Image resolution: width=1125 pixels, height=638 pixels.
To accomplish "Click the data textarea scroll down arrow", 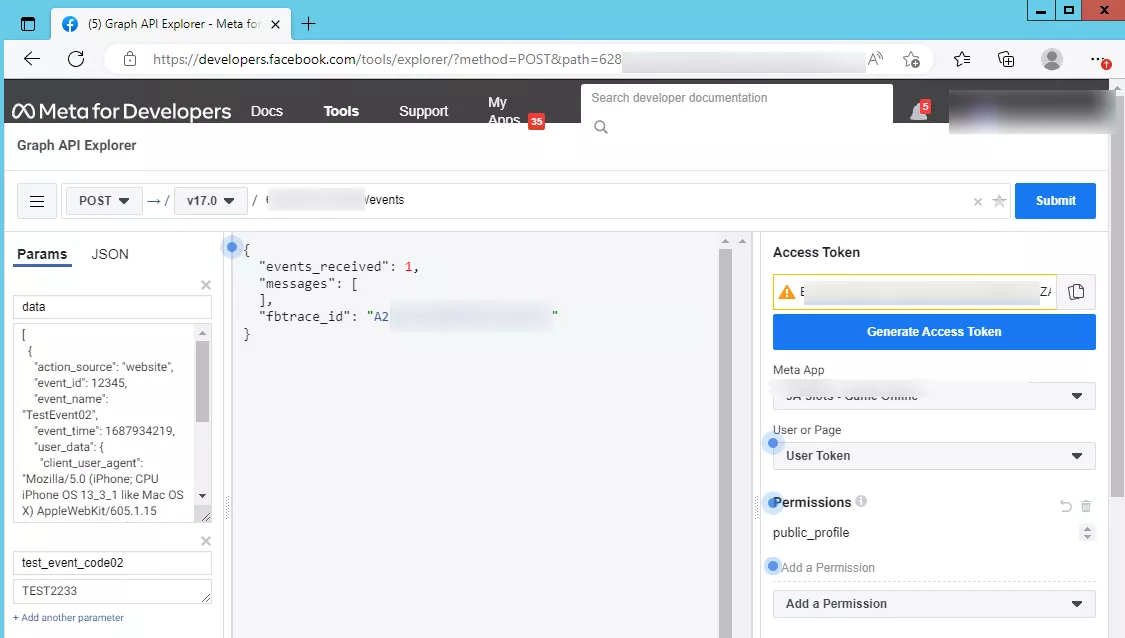I will (202, 496).
